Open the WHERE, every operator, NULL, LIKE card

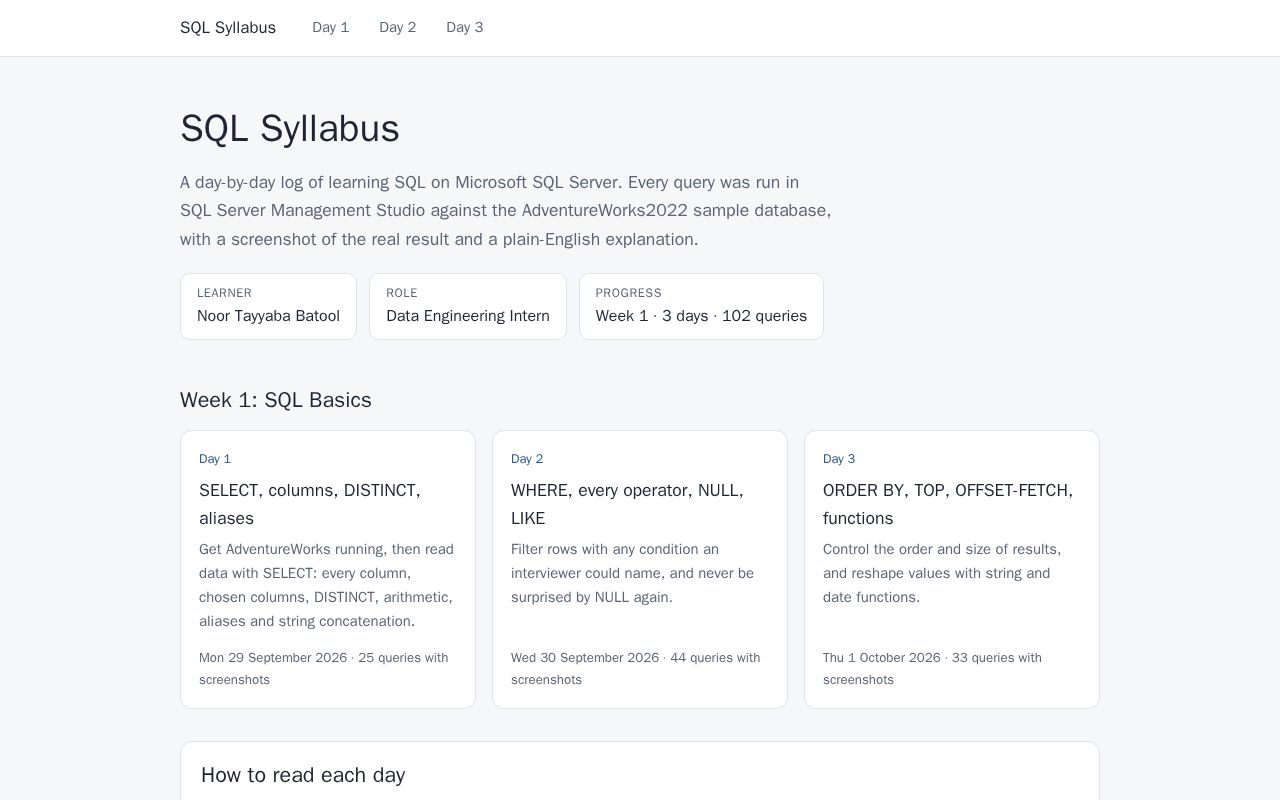640,569
